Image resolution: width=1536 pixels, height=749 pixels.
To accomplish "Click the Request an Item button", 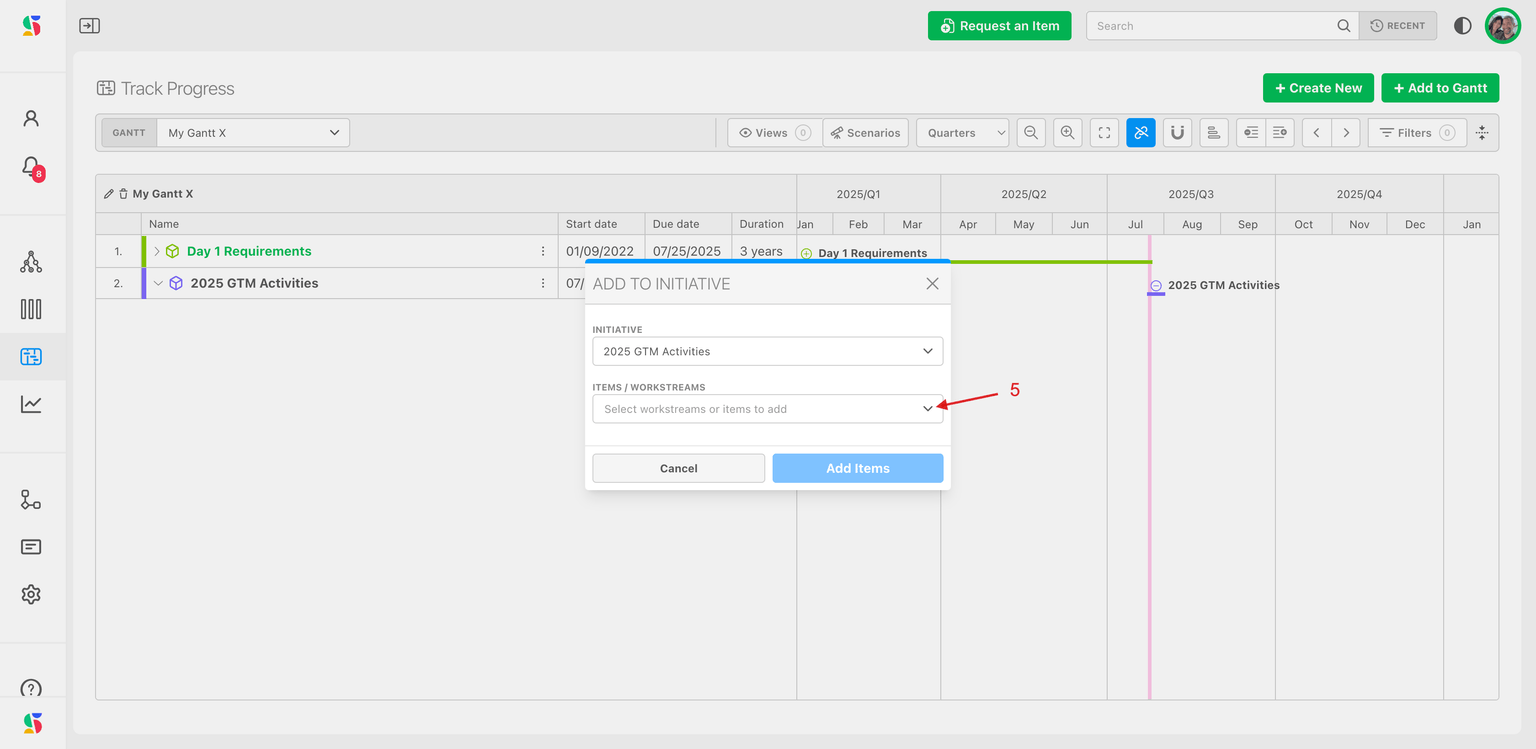I will tap(999, 26).
